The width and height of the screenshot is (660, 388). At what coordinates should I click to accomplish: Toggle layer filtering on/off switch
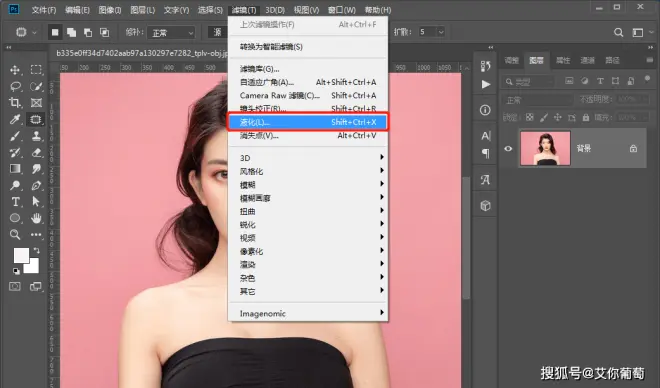(647, 79)
